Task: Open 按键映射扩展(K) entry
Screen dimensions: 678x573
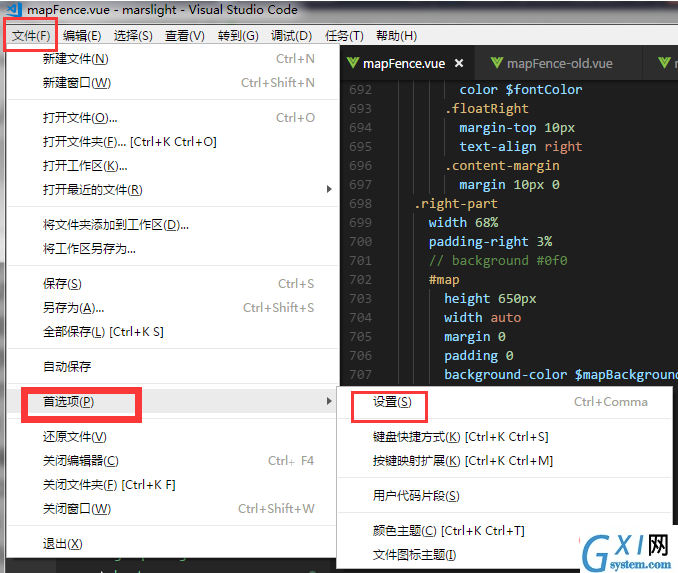Action: (505, 461)
